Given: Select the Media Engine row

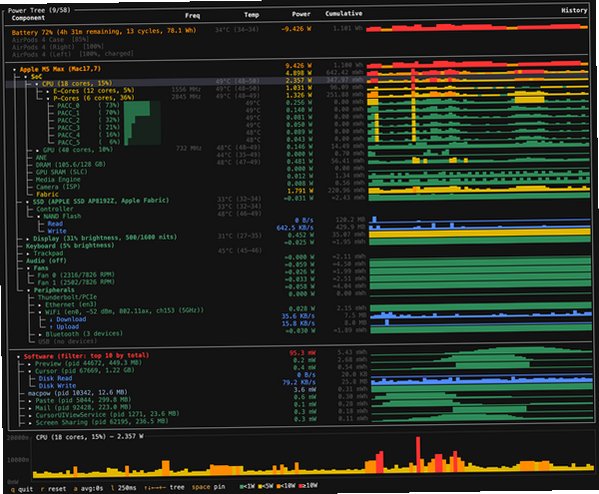Looking at the screenshot, I should [58, 180].
